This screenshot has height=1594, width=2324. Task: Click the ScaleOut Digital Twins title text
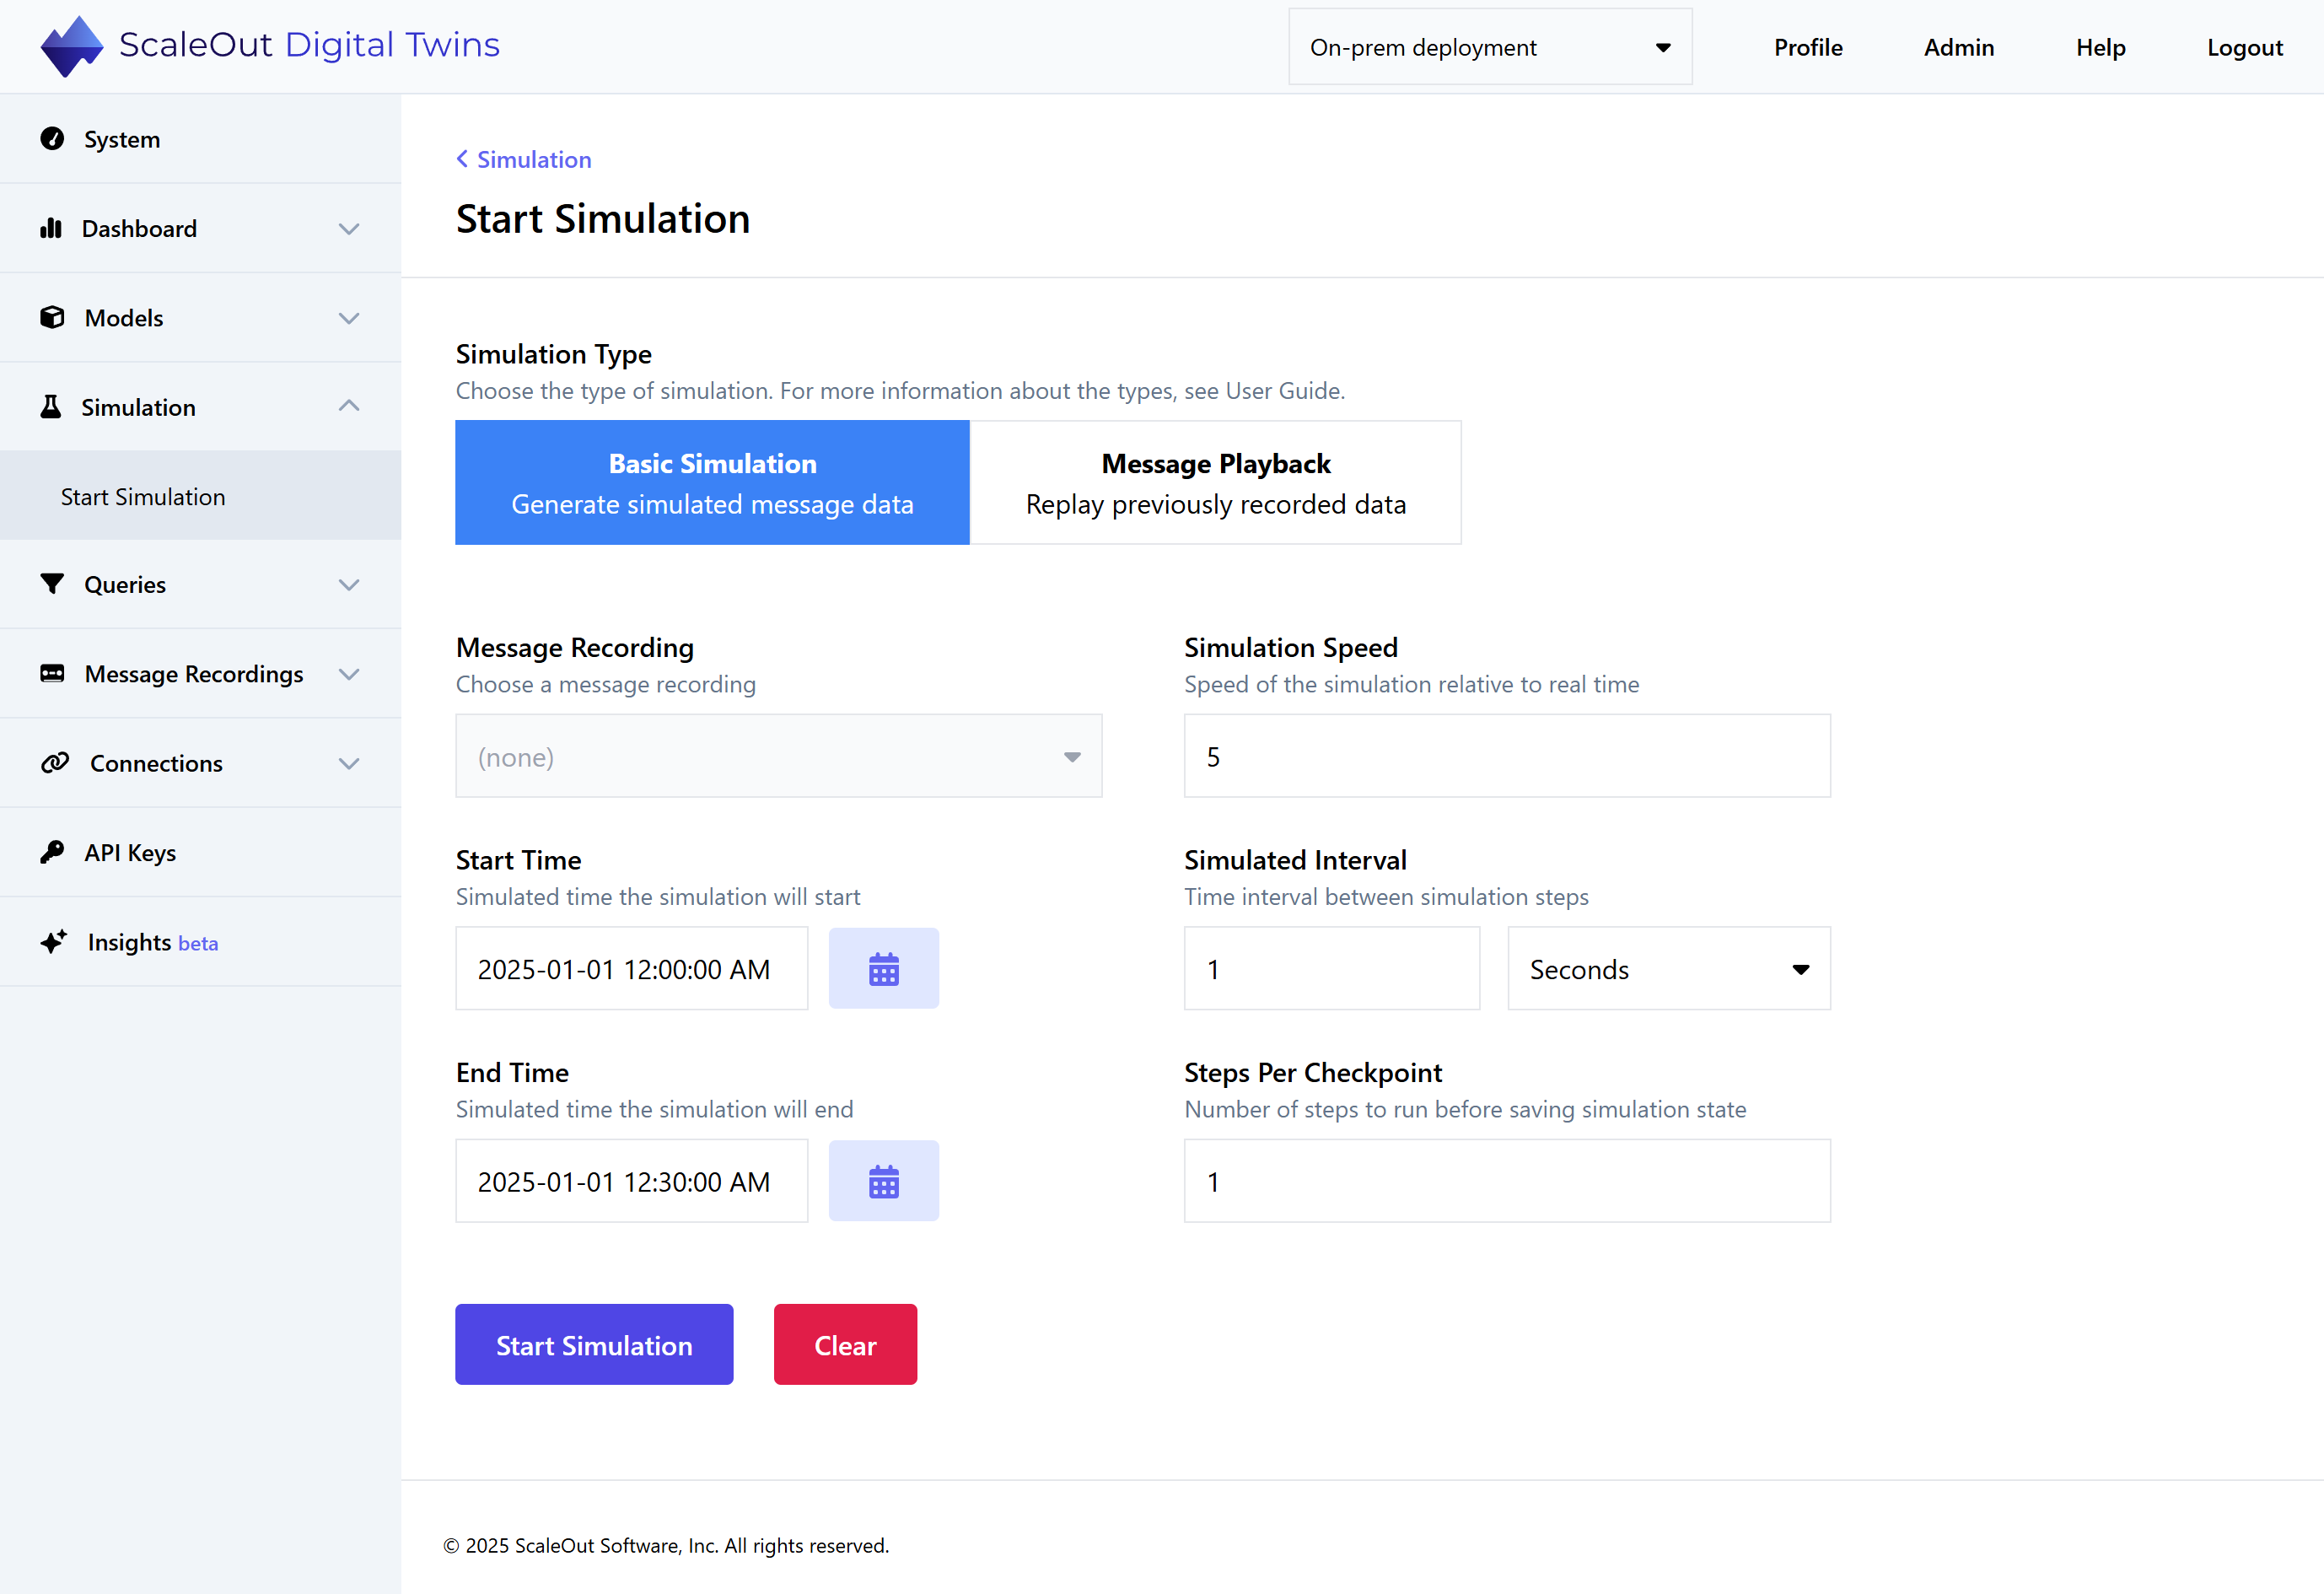coord(309,45)
